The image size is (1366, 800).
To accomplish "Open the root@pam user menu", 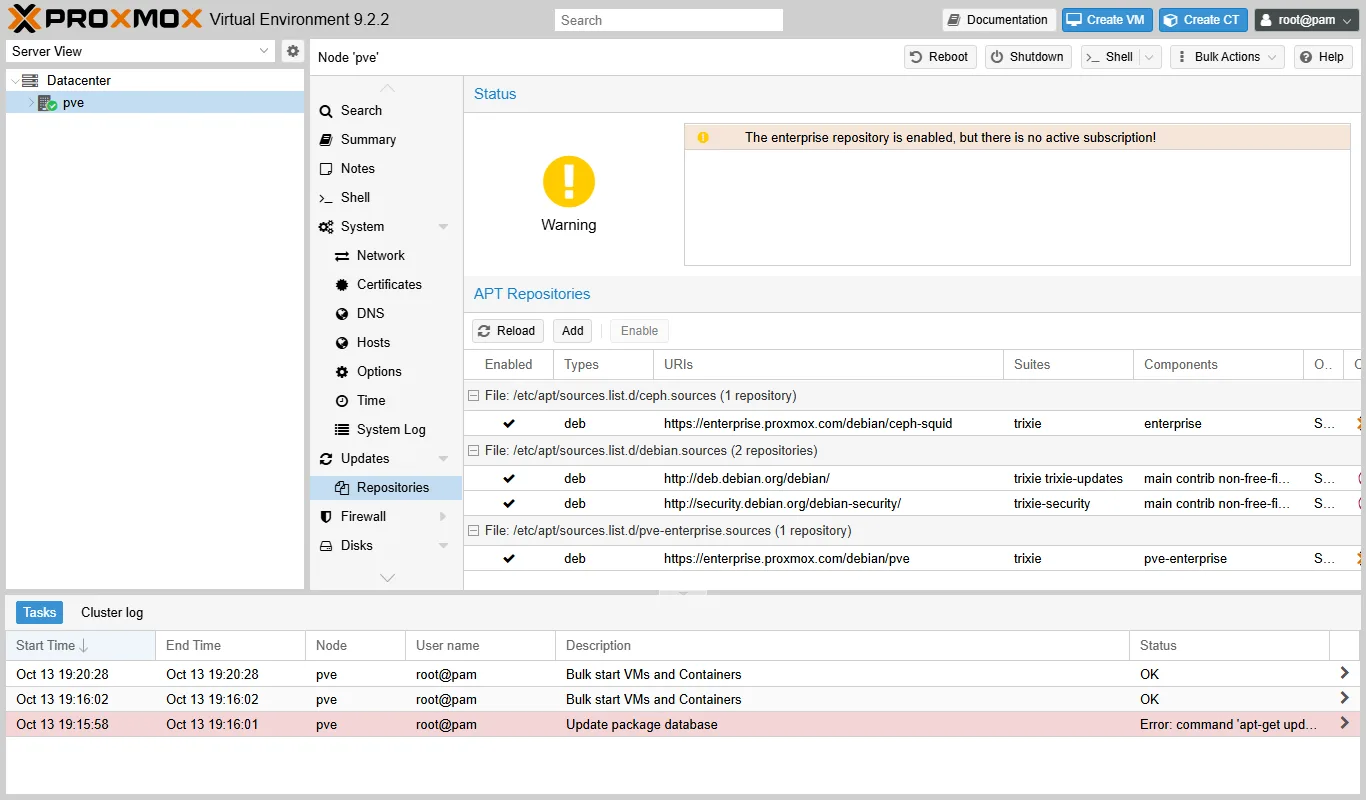I will [1307, 20].
